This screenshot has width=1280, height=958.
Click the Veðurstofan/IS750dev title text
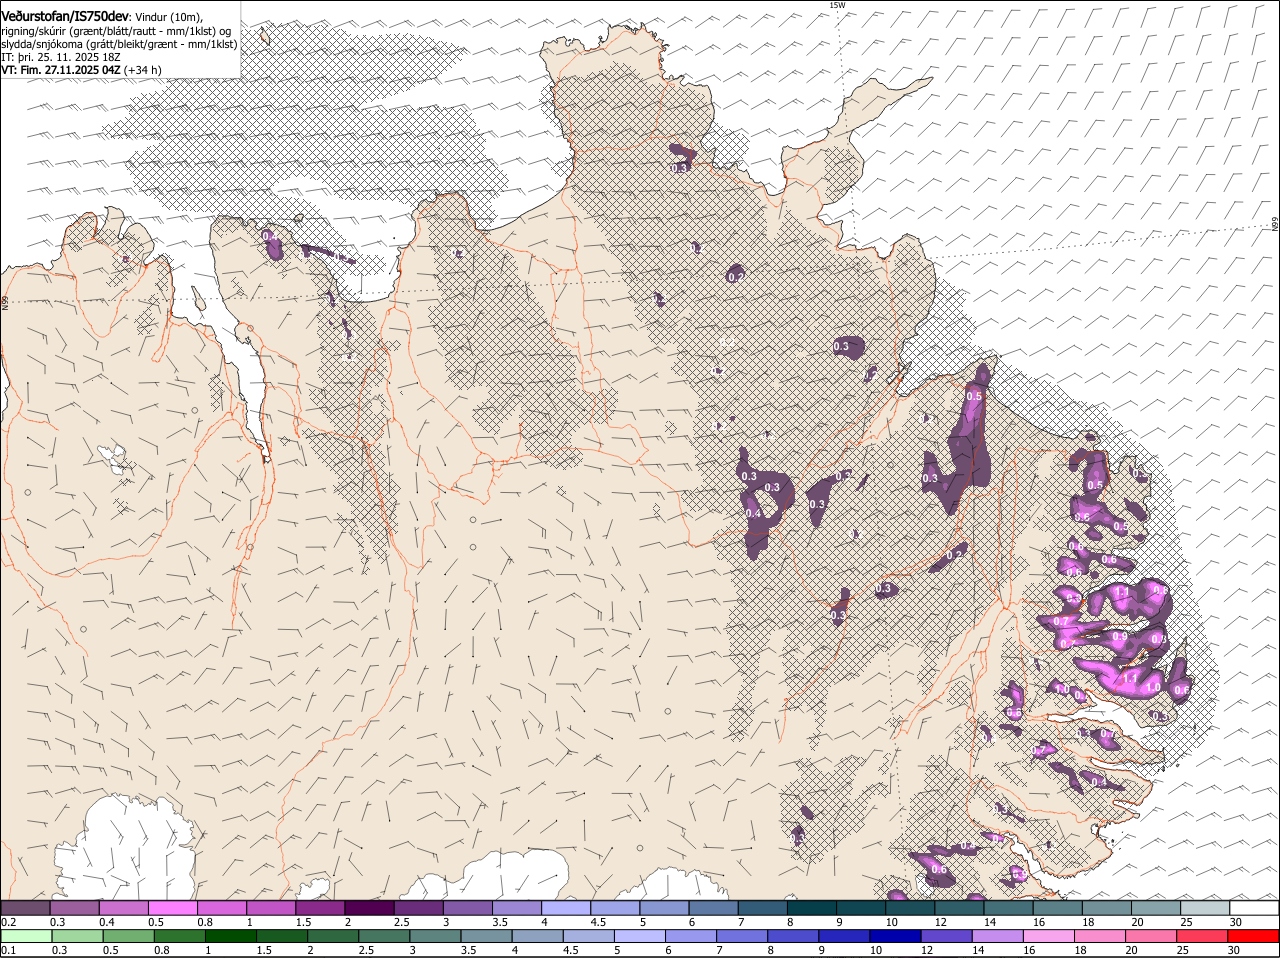[65, 15]
